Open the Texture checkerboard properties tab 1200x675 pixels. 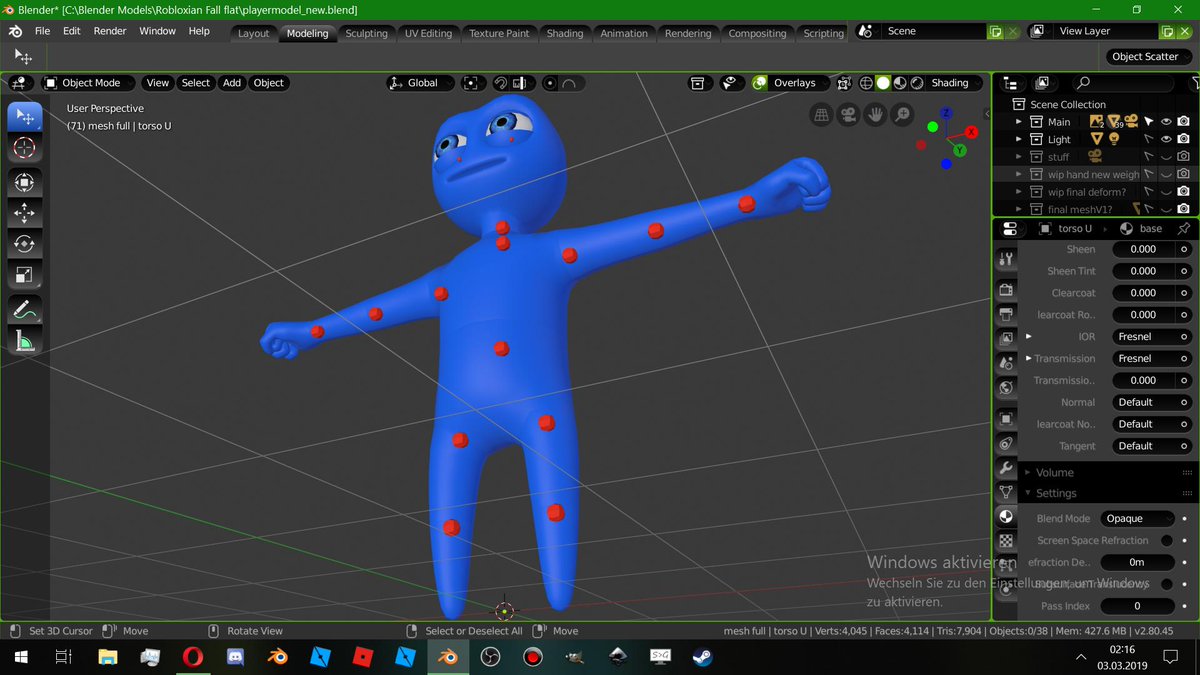coord(1006,540)
